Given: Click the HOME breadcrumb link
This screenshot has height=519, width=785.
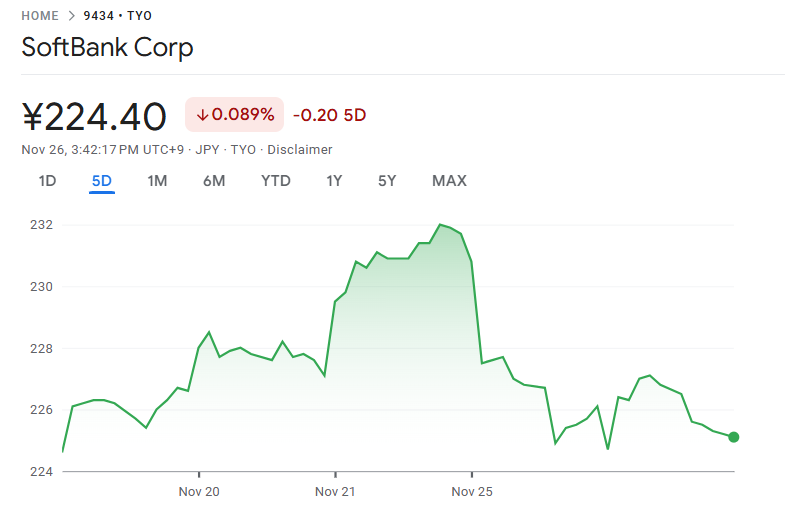Looking at the screenshot, I should 40,16.
